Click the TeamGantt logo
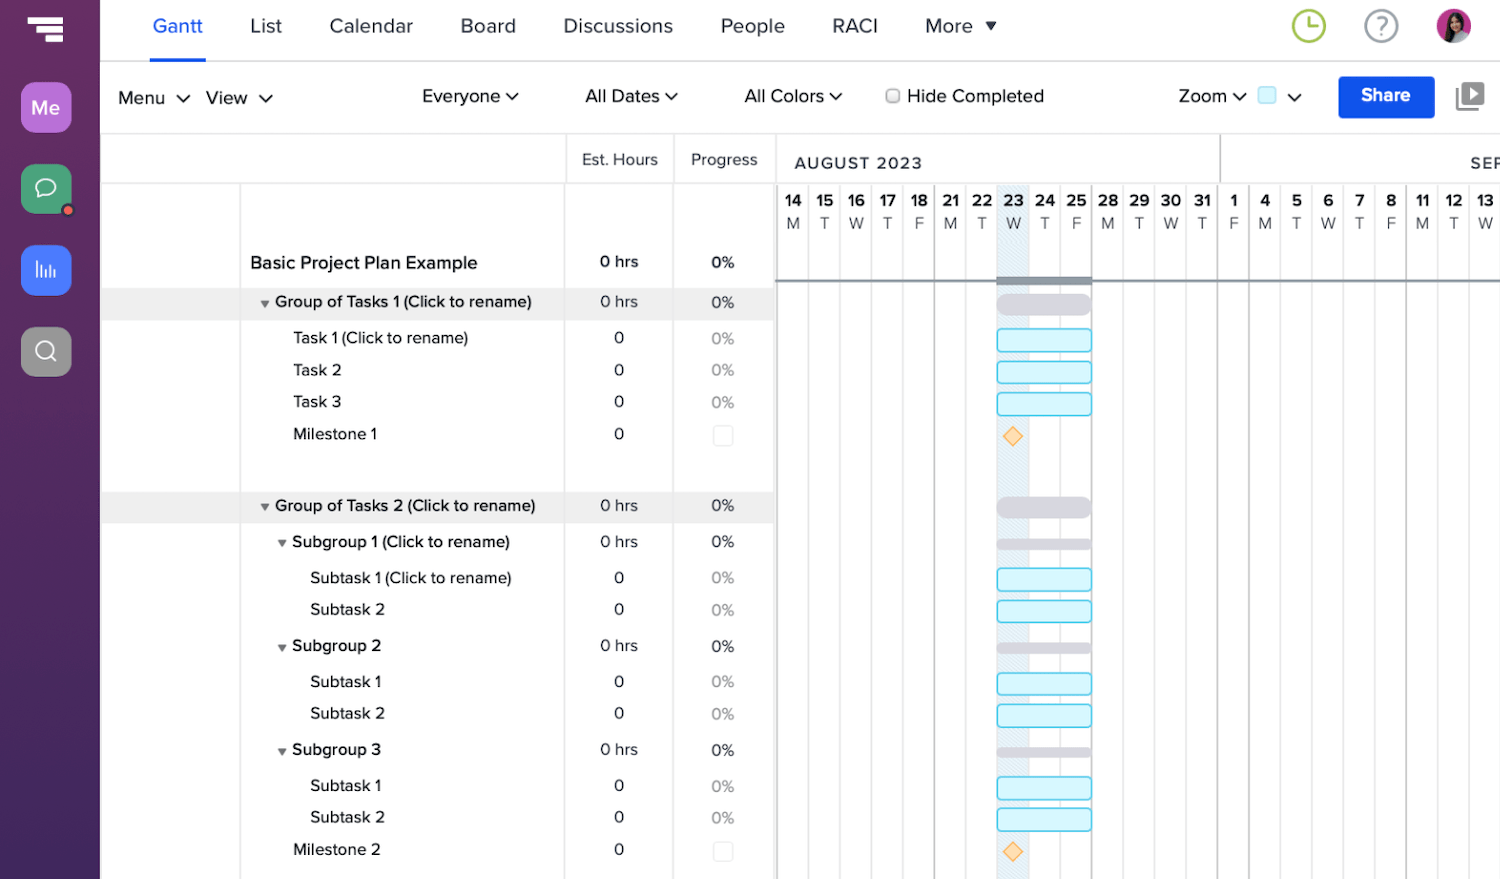 click(46, 29)
